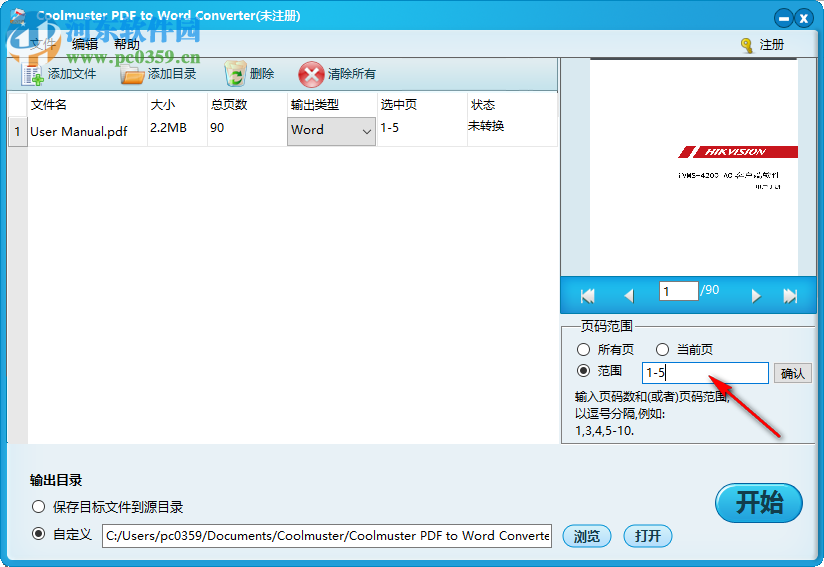Jump to first preview page
This screenshot has width=824, height=567.
[588, 296]
